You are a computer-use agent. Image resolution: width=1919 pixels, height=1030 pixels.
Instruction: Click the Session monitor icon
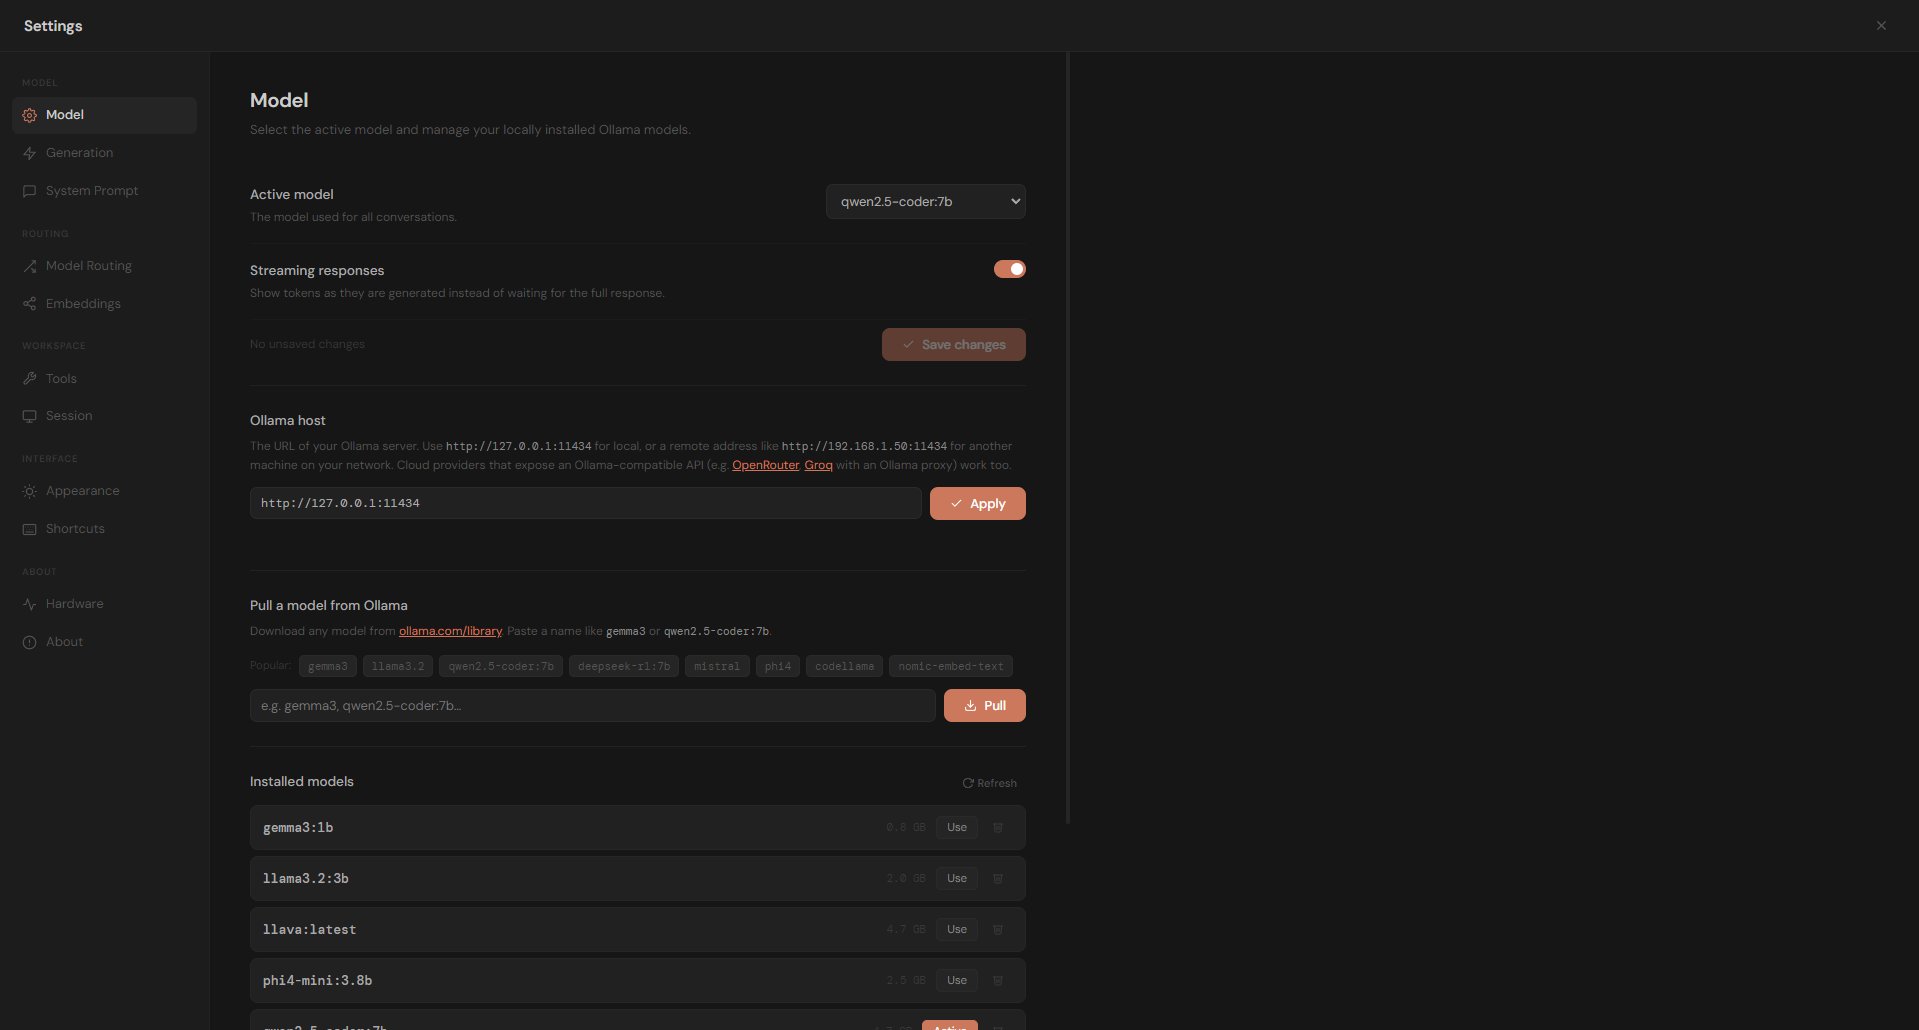click(x=29, y=416)
